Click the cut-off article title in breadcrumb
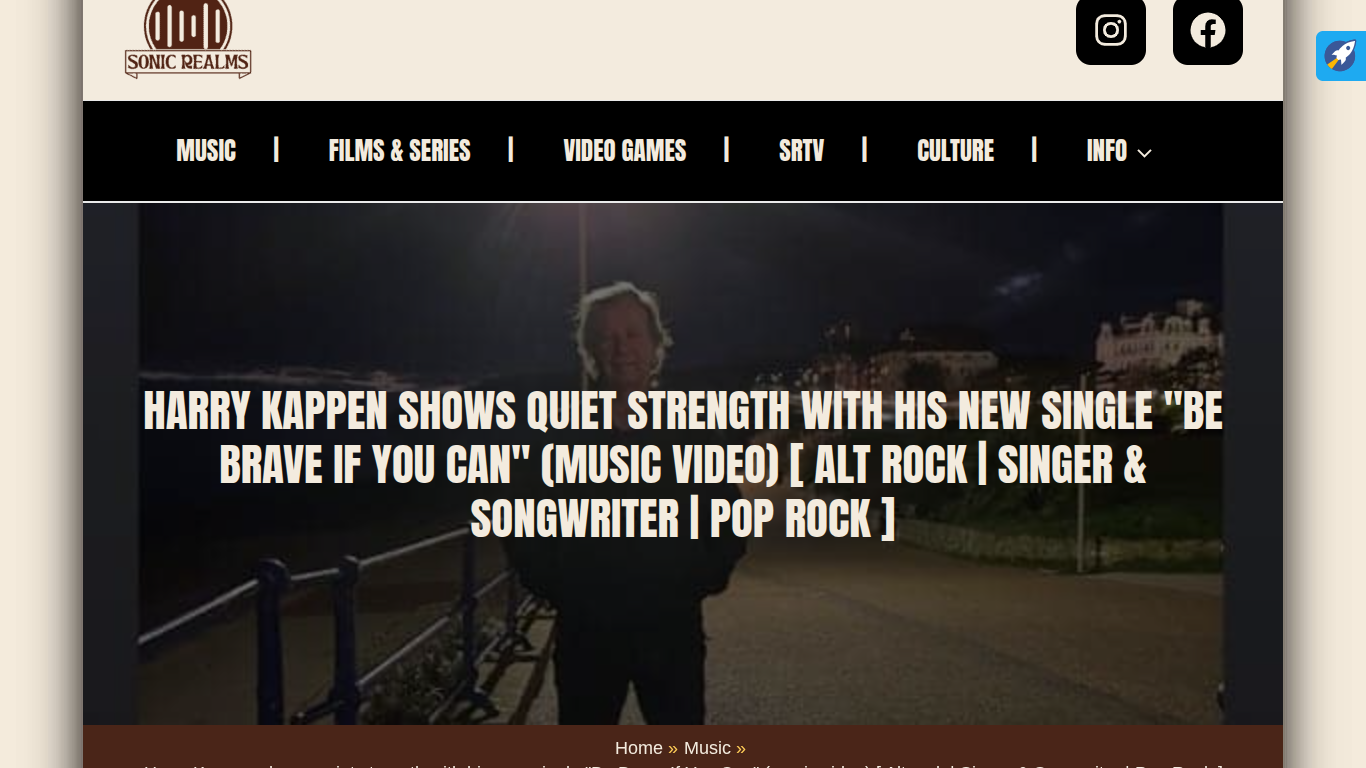 pos(683,765)
